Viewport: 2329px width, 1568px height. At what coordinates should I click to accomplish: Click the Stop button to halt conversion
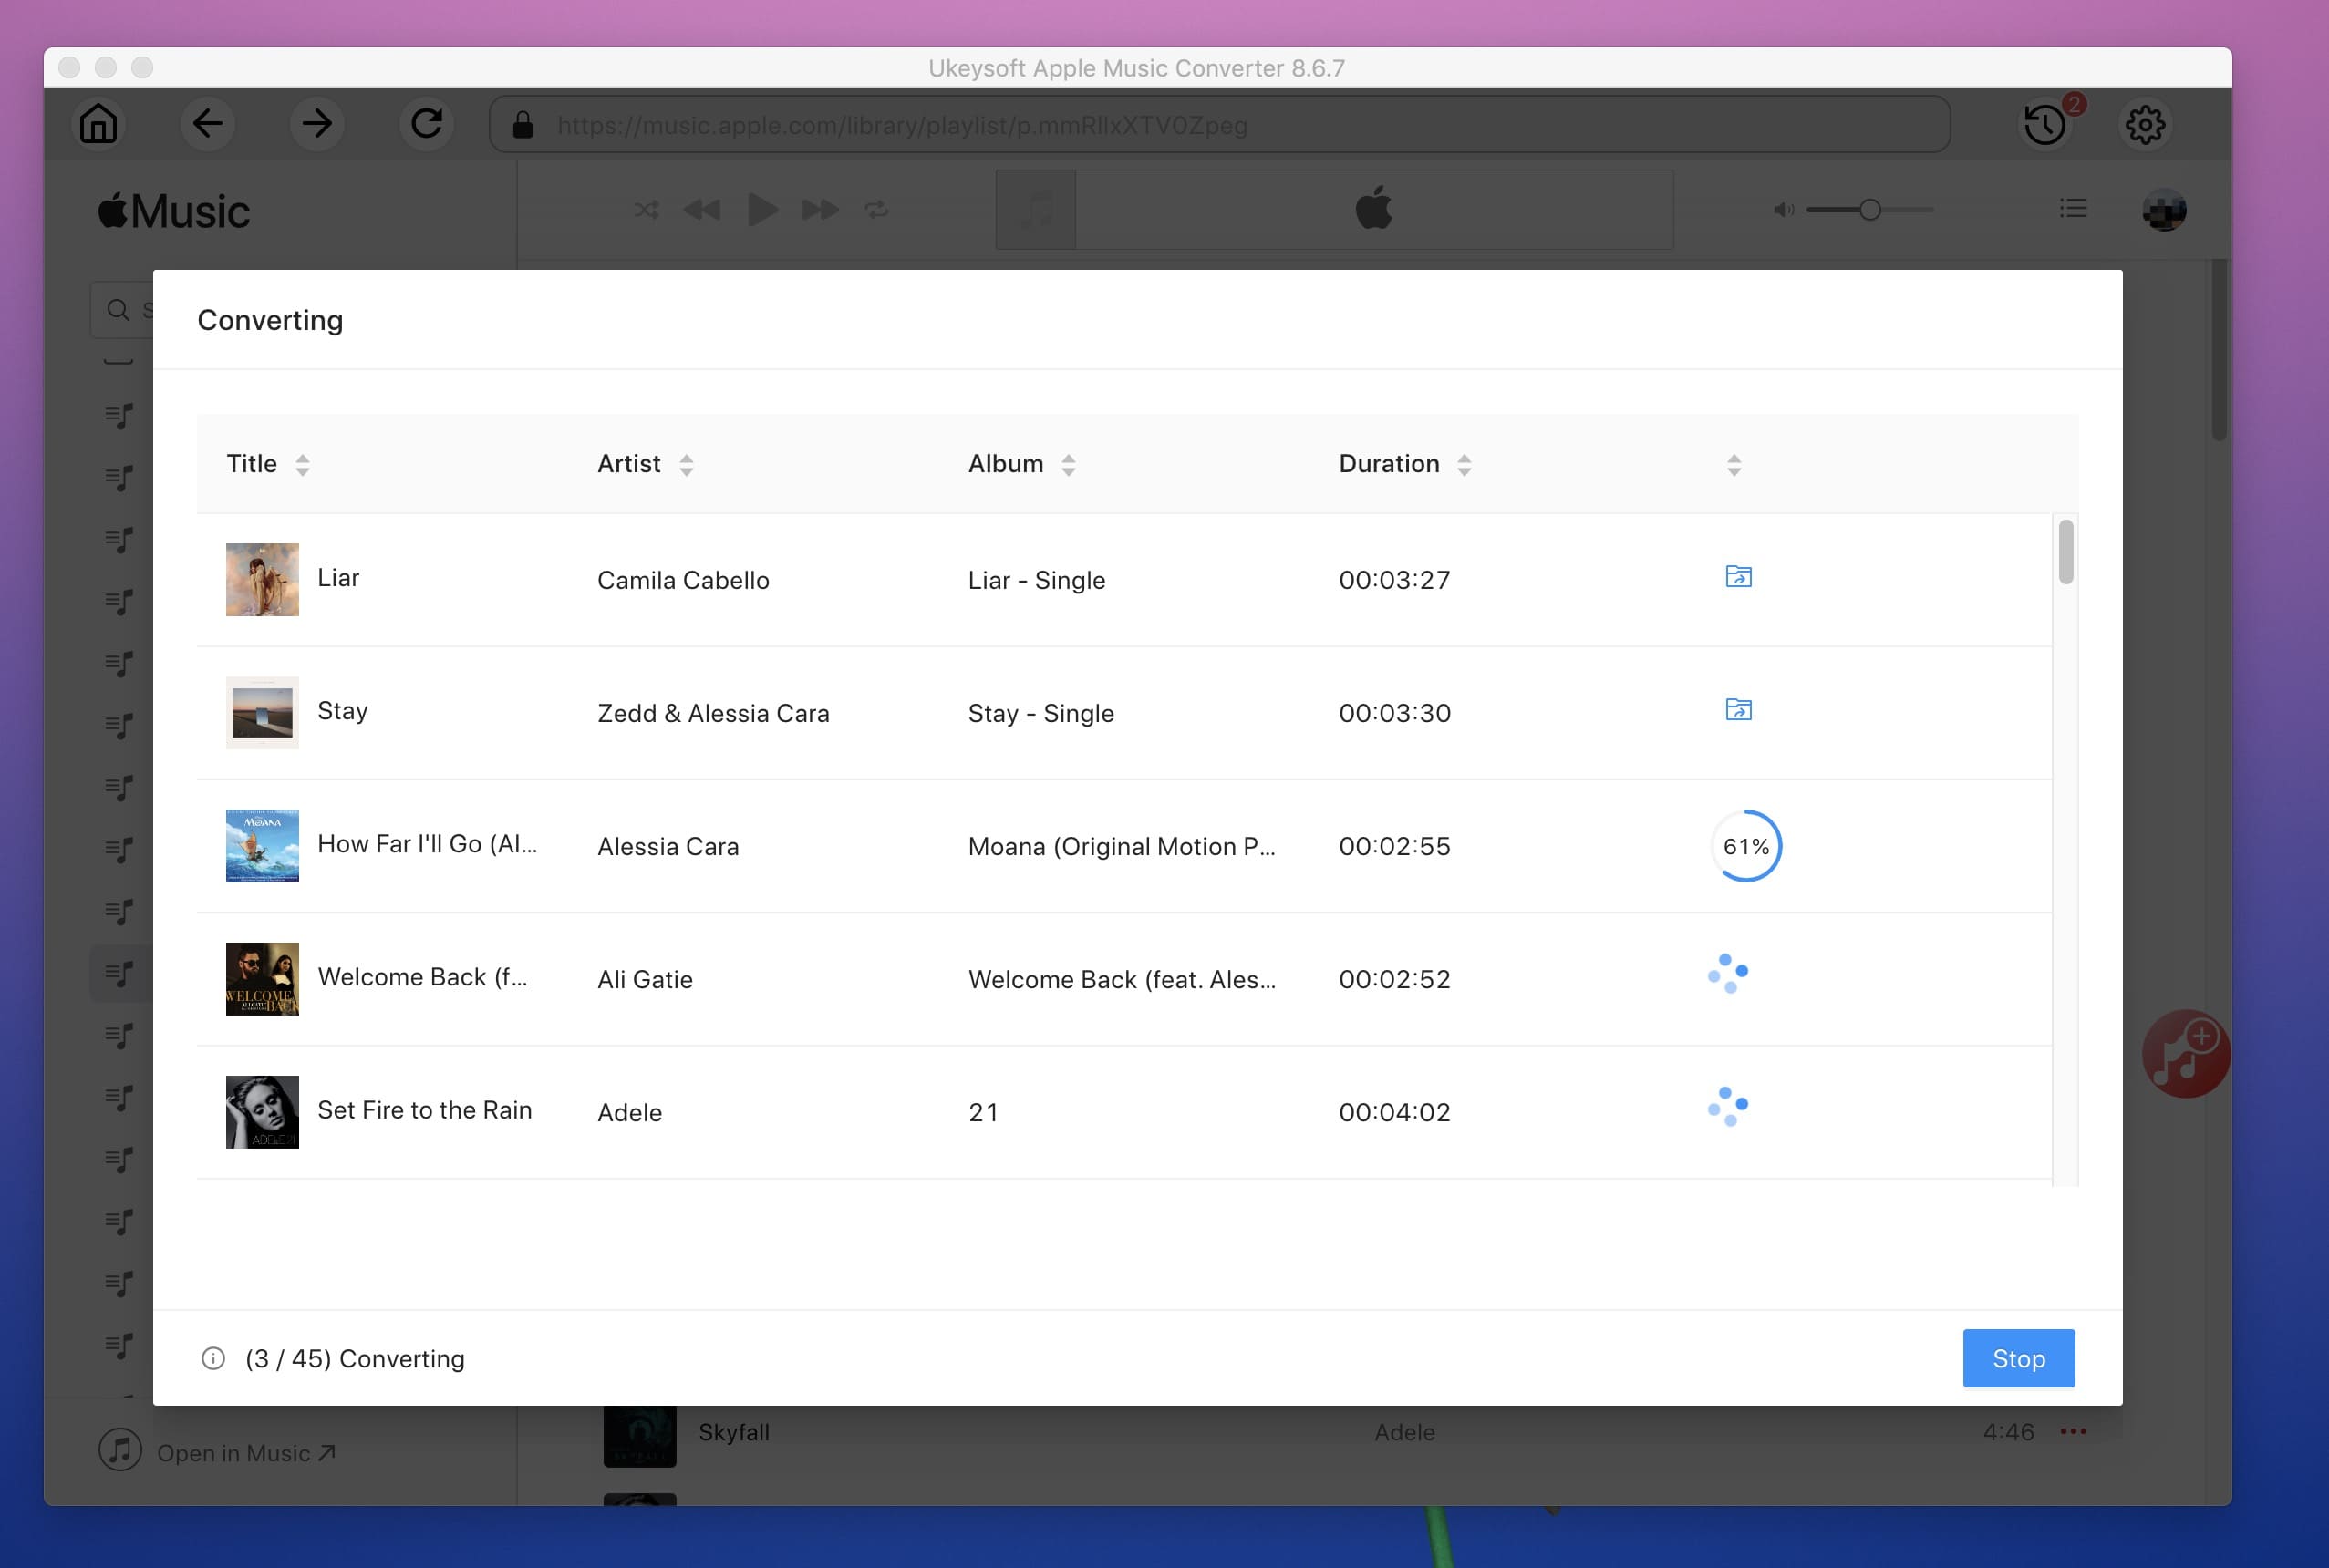[2019, 1358]
